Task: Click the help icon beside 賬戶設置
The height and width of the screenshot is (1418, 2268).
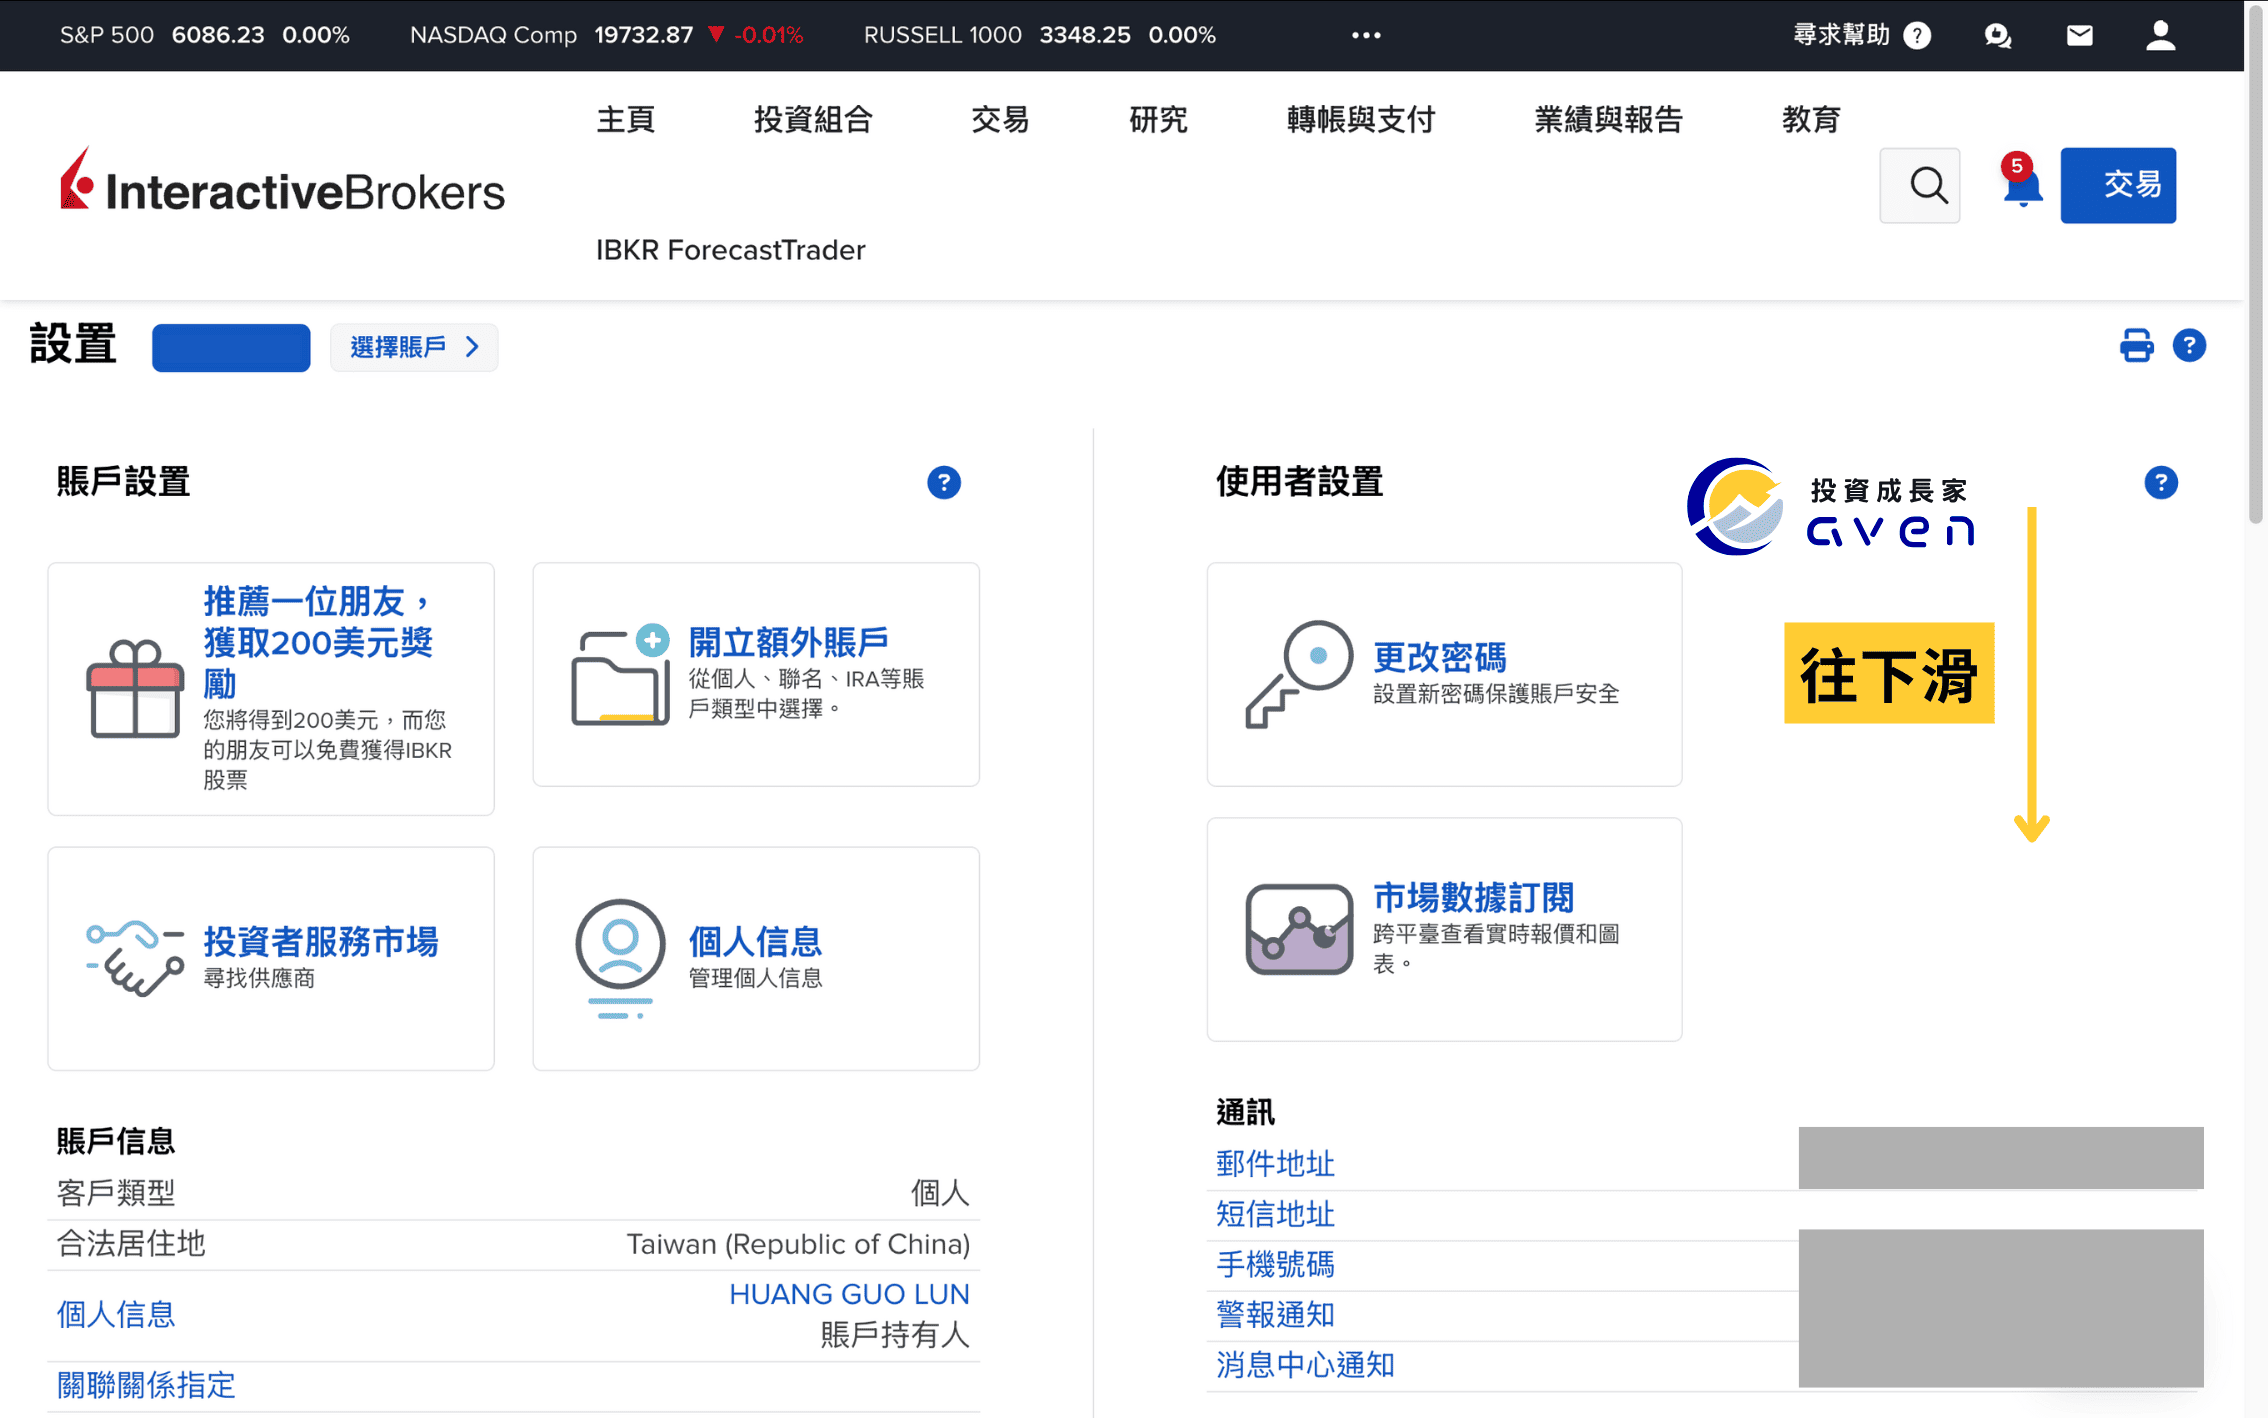Action: pos(943,482)
